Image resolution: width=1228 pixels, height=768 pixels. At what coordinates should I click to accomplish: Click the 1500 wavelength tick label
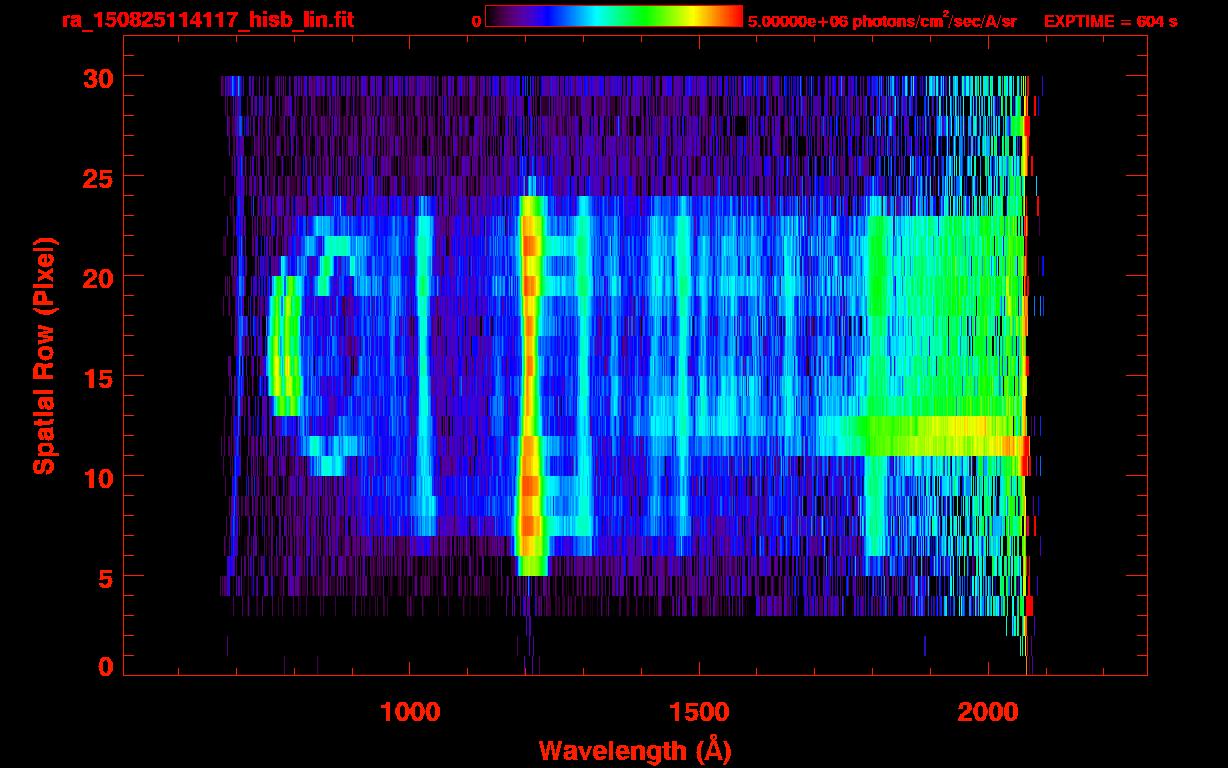point(698,712)
